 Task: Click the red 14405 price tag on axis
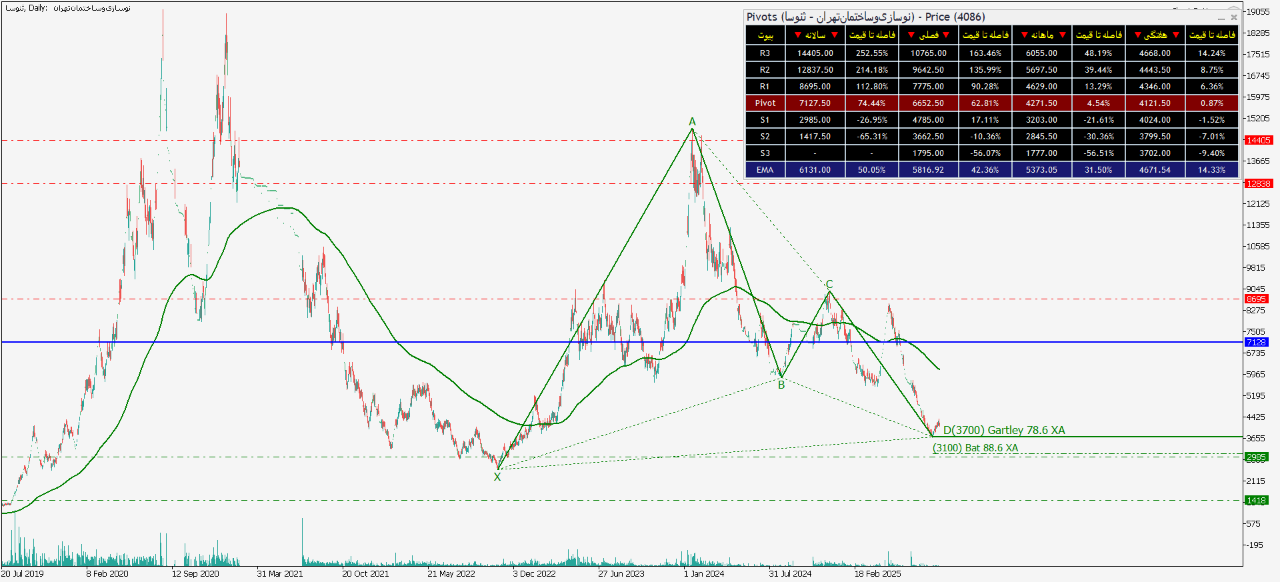[x=1257, y=140]
